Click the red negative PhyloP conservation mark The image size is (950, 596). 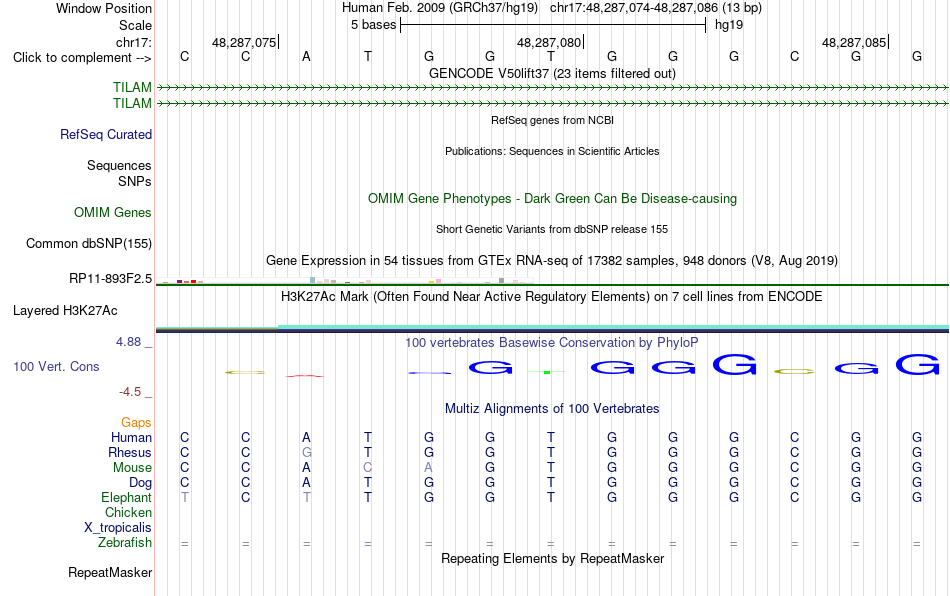coord(305,376)
